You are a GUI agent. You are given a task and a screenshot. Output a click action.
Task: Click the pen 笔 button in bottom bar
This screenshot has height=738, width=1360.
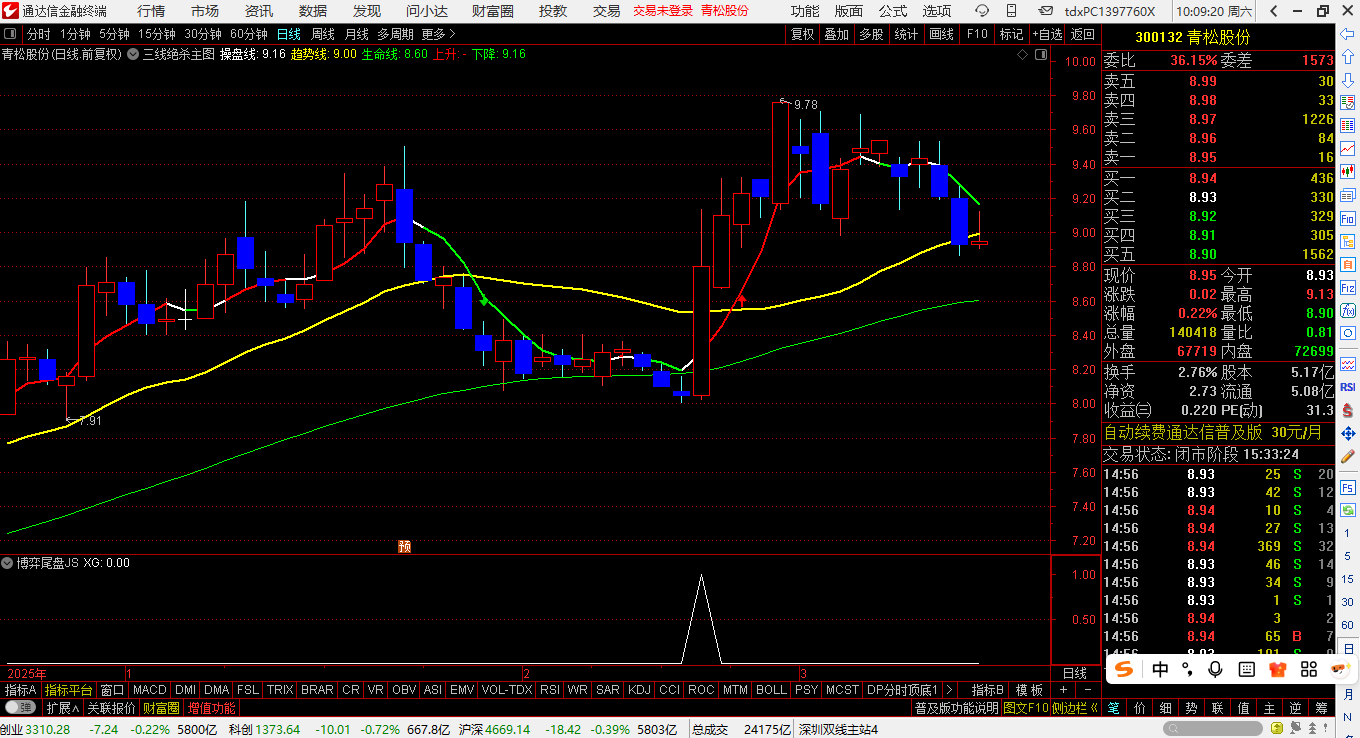1113,707
